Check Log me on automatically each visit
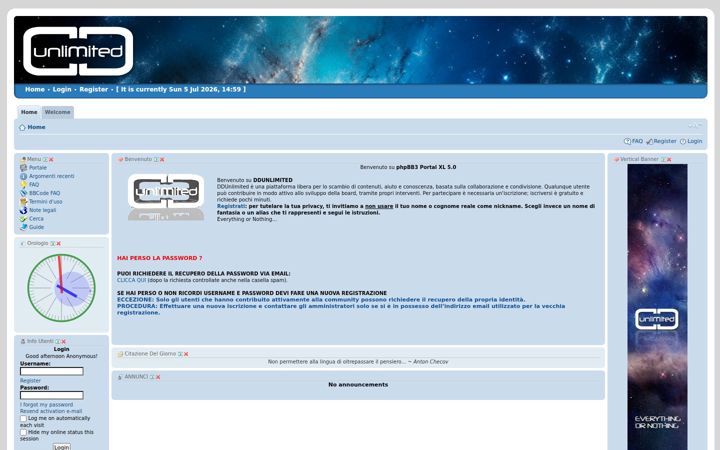The image size is (720, 450). pos(23,419)
